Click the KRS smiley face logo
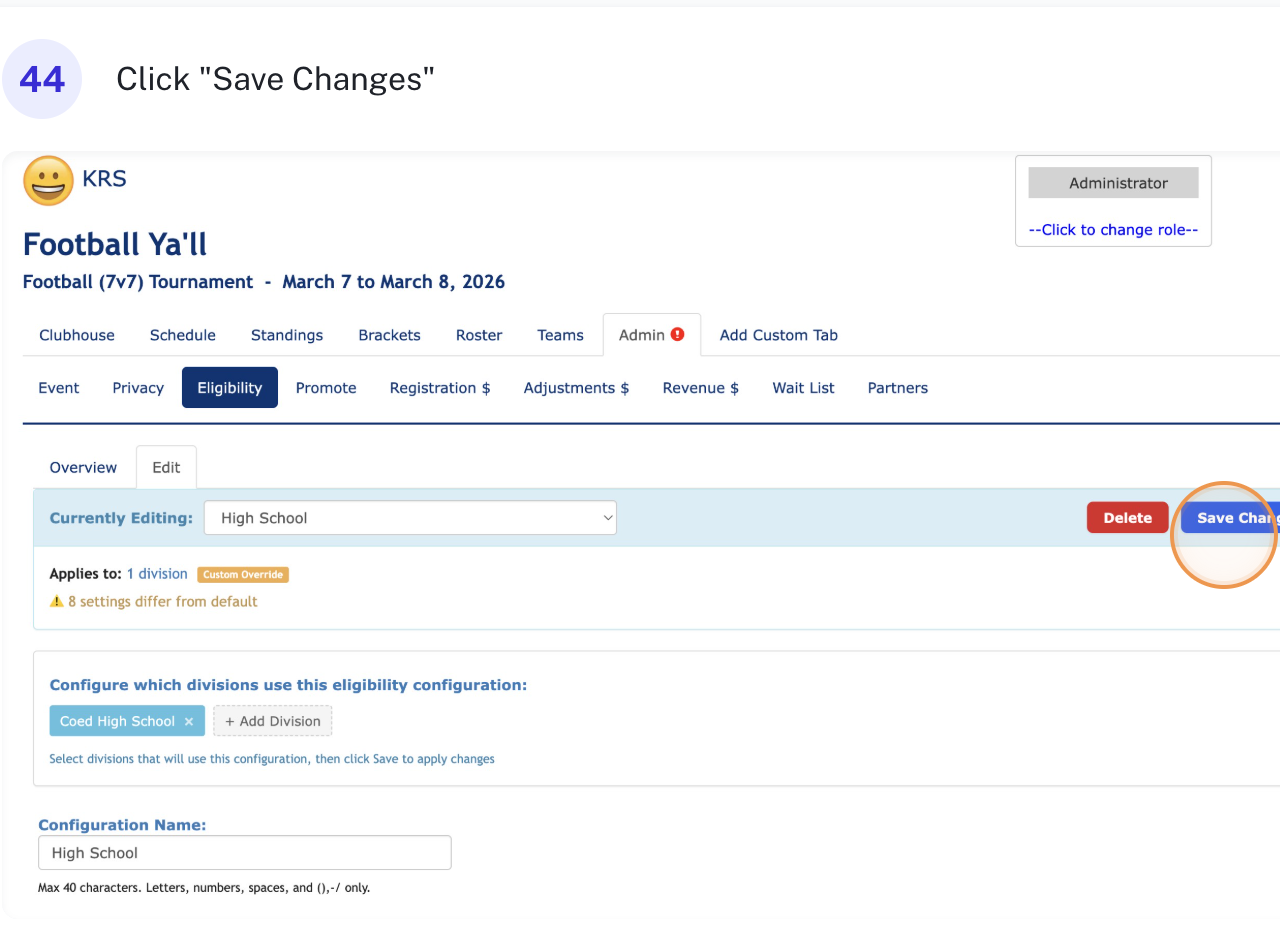Screen dimensions: 1280x940 click(47, 180)
